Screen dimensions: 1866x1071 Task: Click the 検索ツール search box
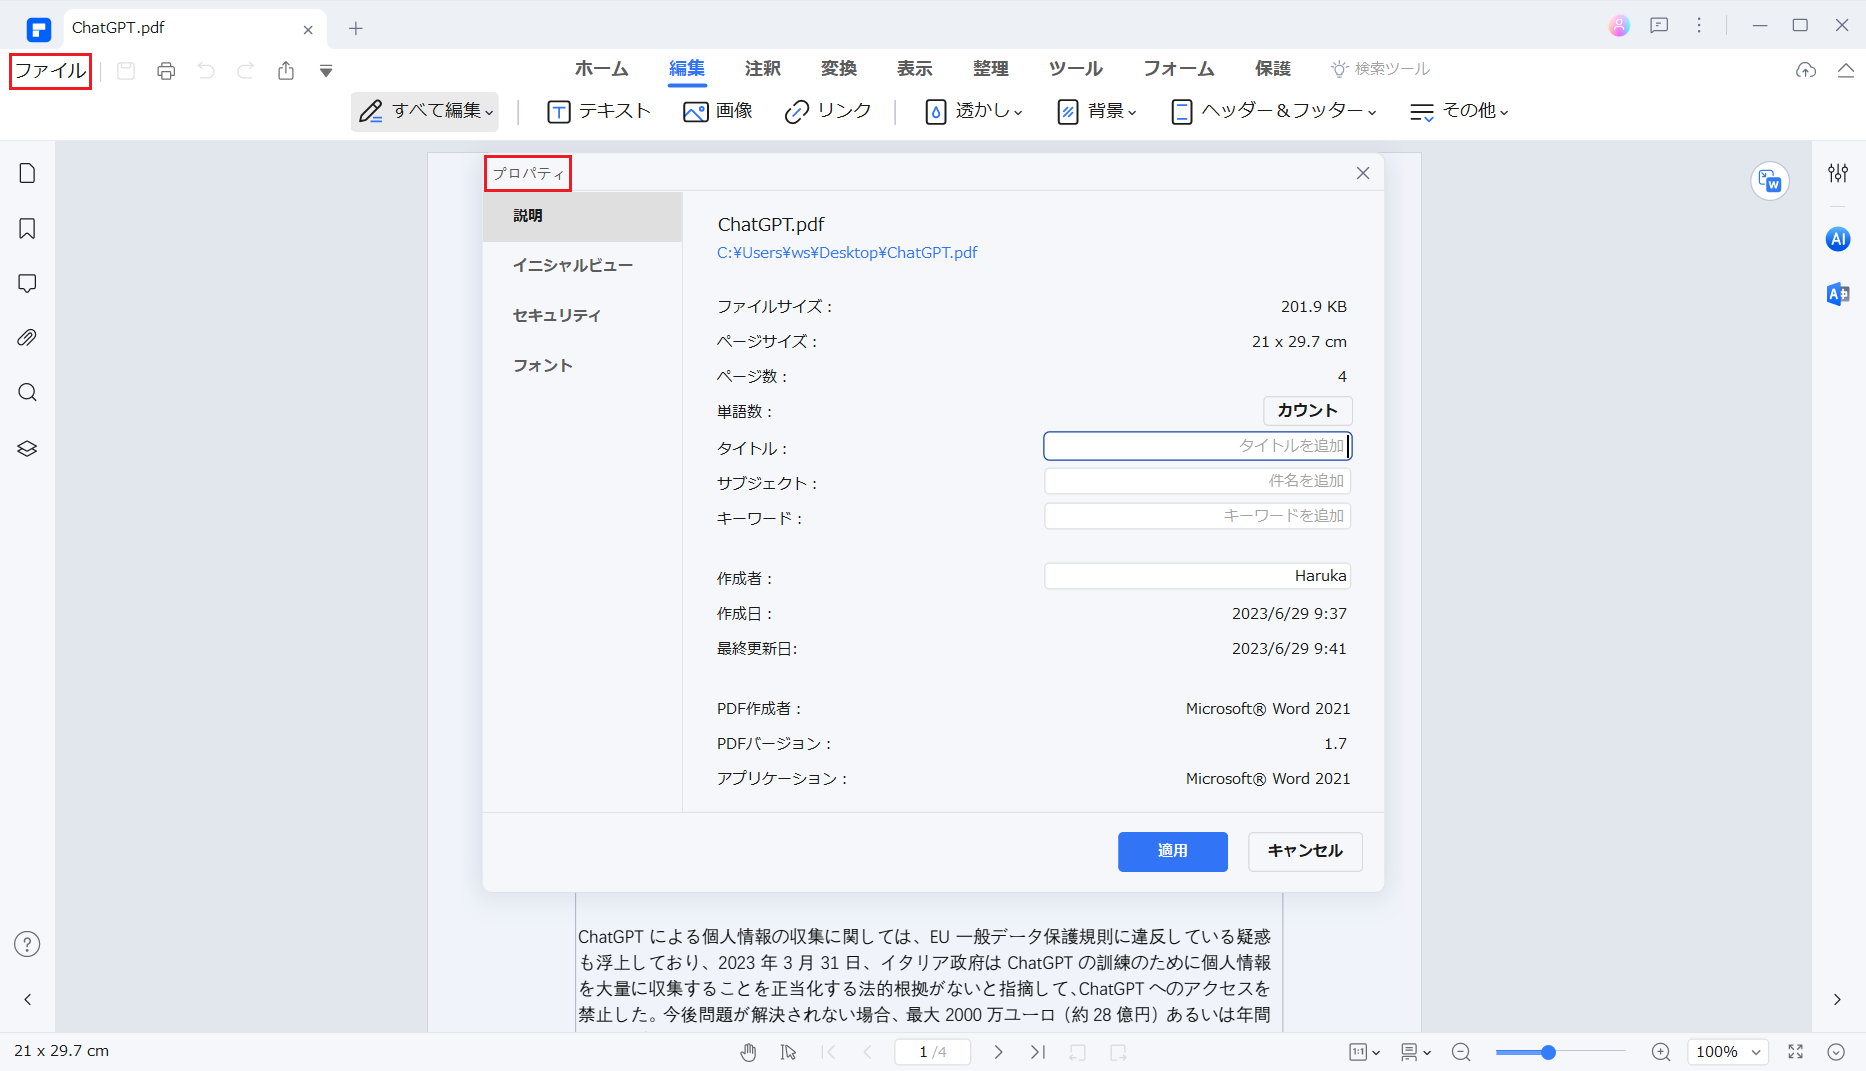1381,69
